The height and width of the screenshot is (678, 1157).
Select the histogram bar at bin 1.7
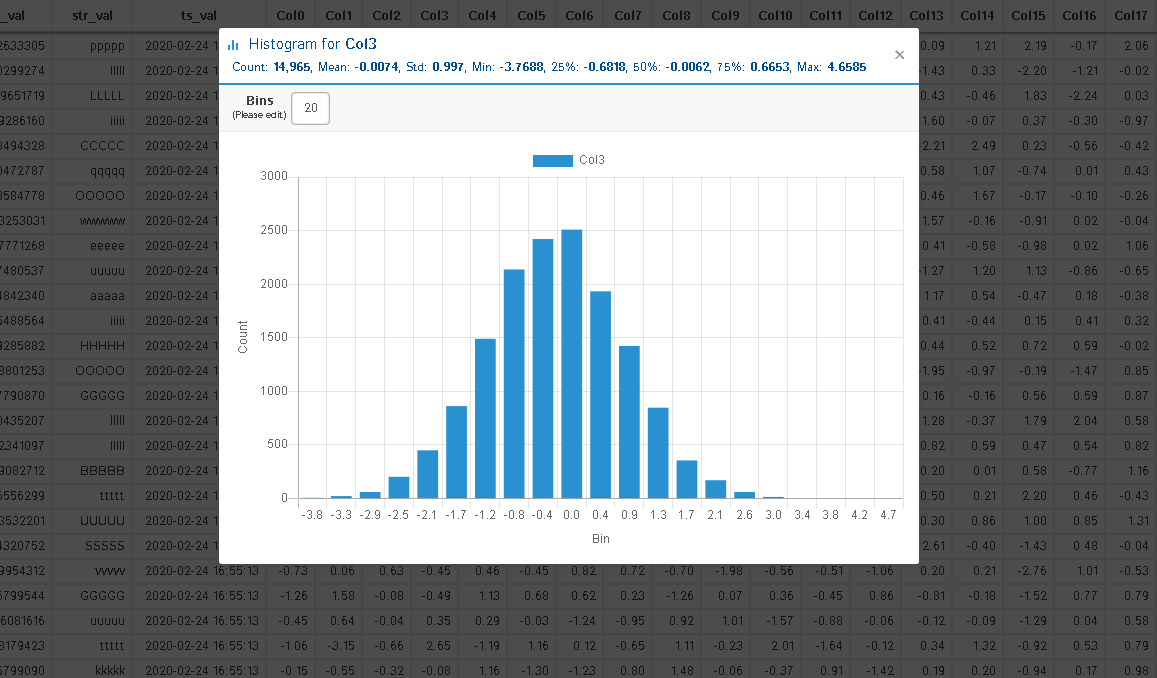click(687, 480)
